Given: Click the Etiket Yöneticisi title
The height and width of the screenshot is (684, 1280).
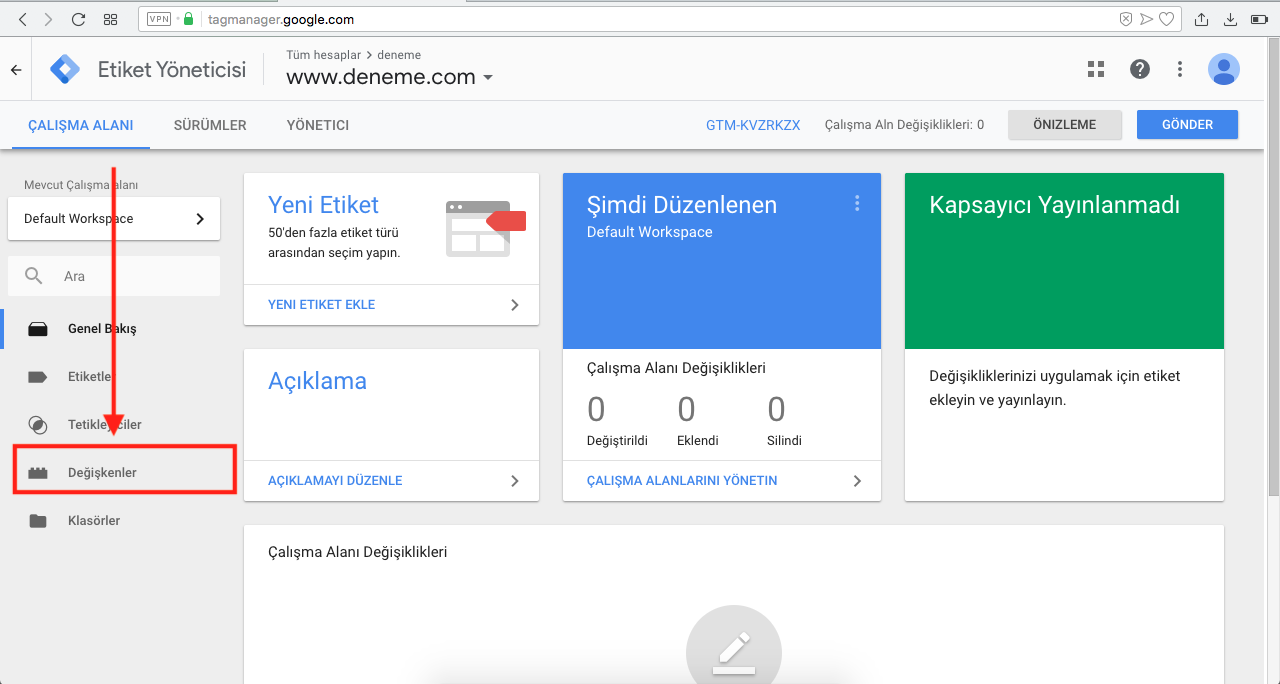Looking at the screenshot, I should coord(172,70).
